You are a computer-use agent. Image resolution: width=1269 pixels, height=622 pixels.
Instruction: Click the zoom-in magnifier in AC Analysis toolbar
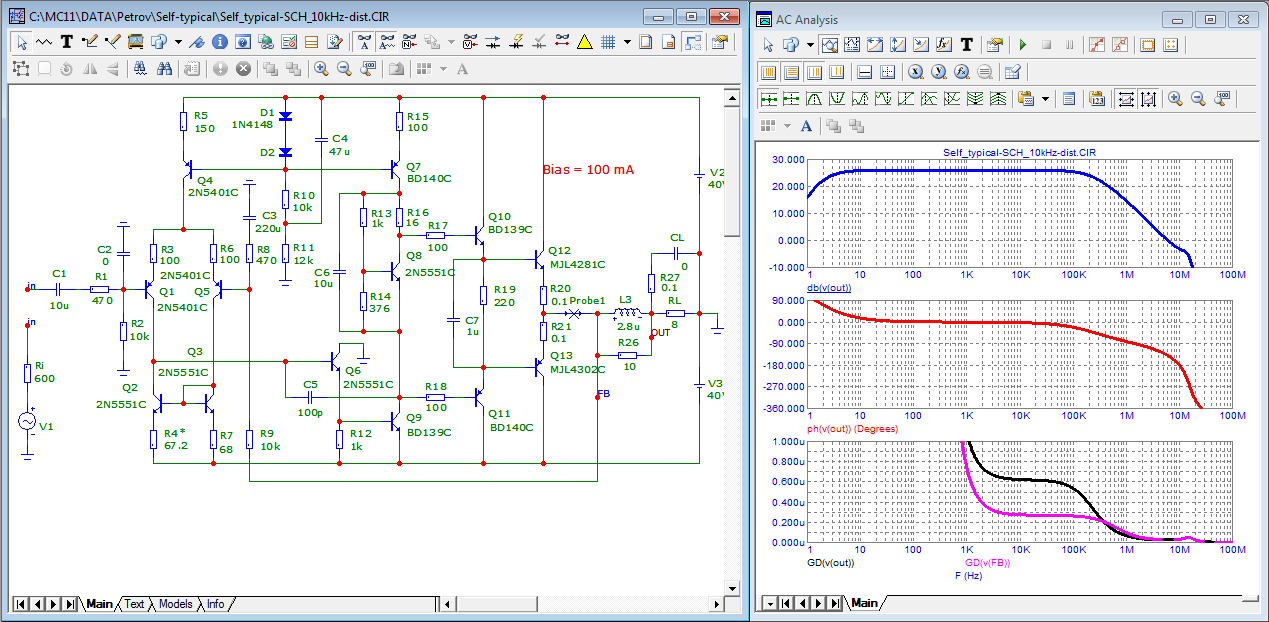1175,99
